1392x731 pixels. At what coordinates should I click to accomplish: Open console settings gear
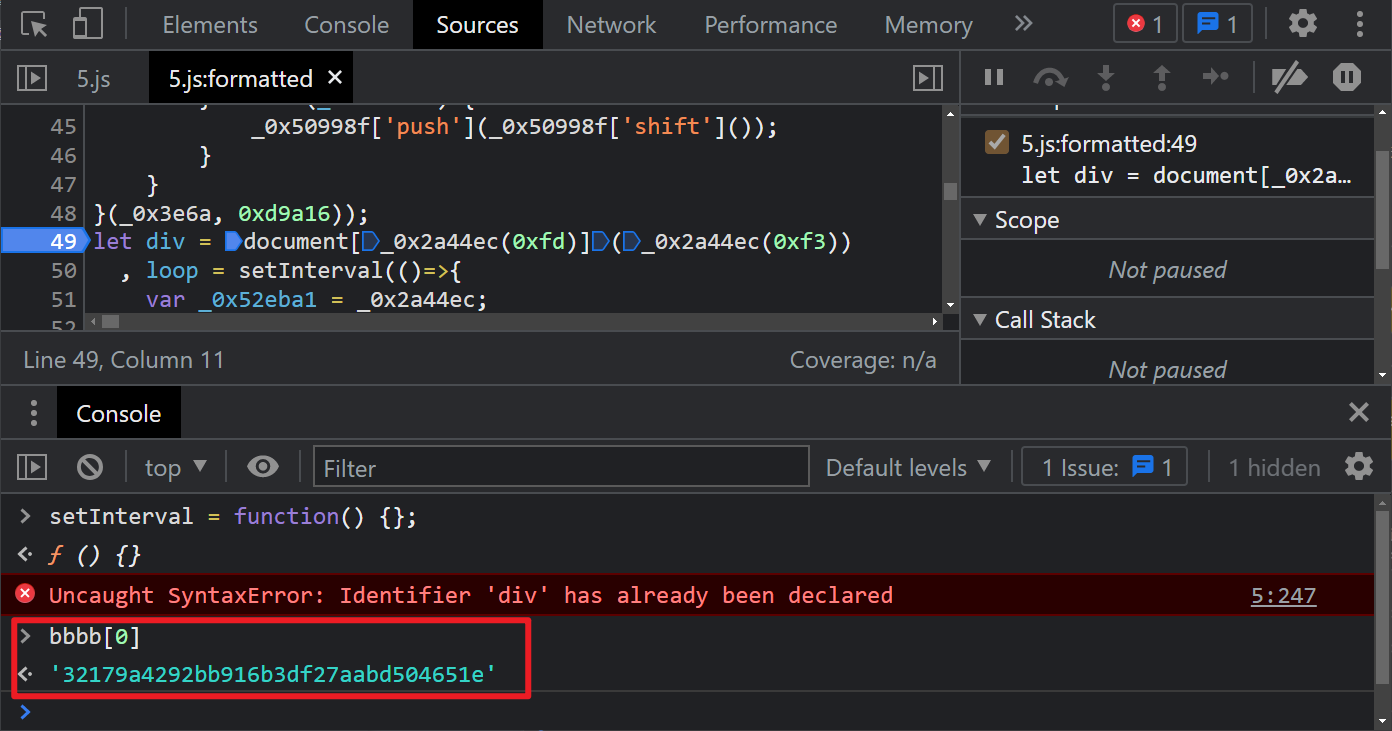[x=1358, y=466]
